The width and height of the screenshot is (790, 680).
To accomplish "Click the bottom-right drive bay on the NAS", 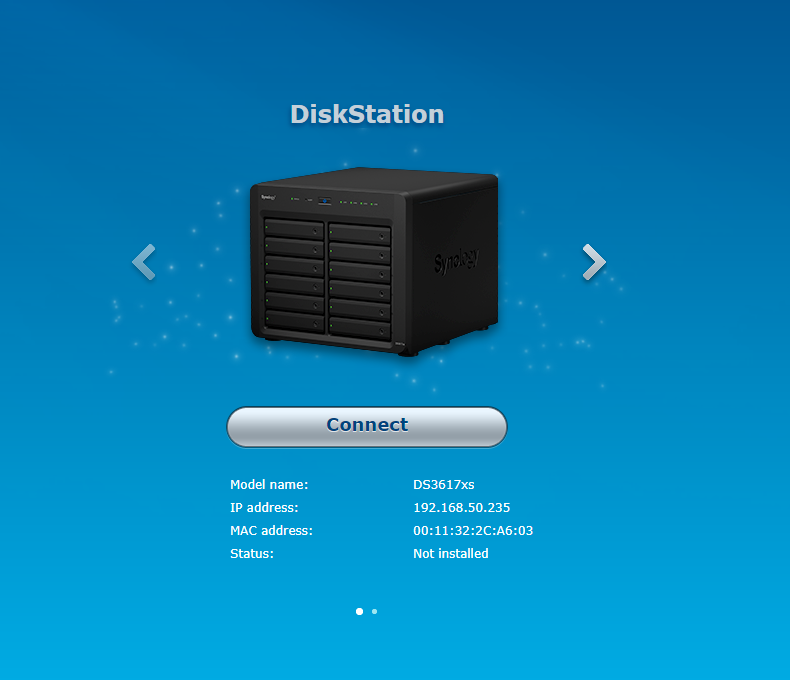I will click(359, 327).
